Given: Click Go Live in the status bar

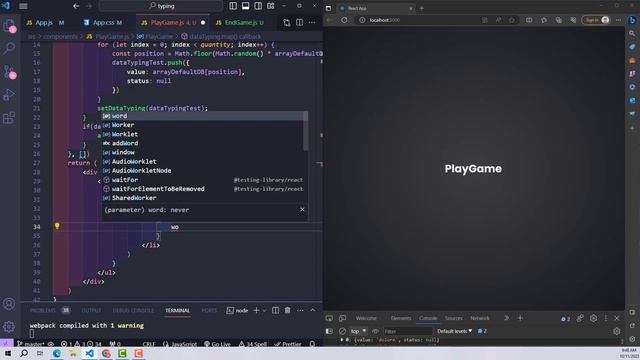Looking at the screenshot, I should point(217,344).
